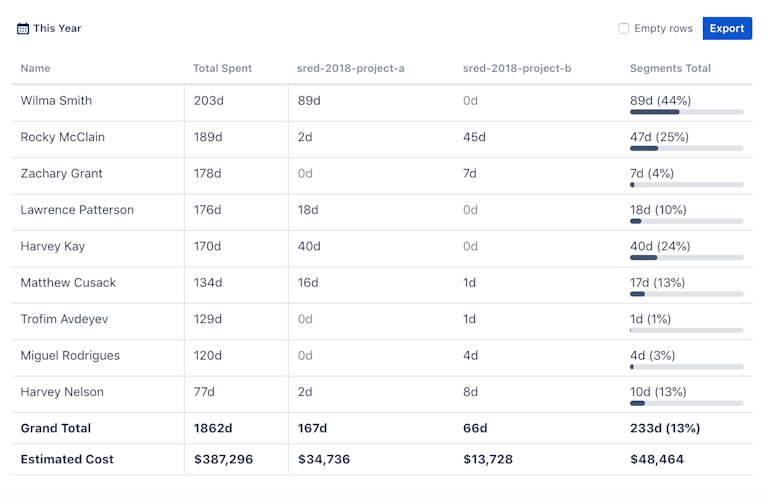
Task: Click Rocky McClain's 45d project-b cell
Action: 474,137
